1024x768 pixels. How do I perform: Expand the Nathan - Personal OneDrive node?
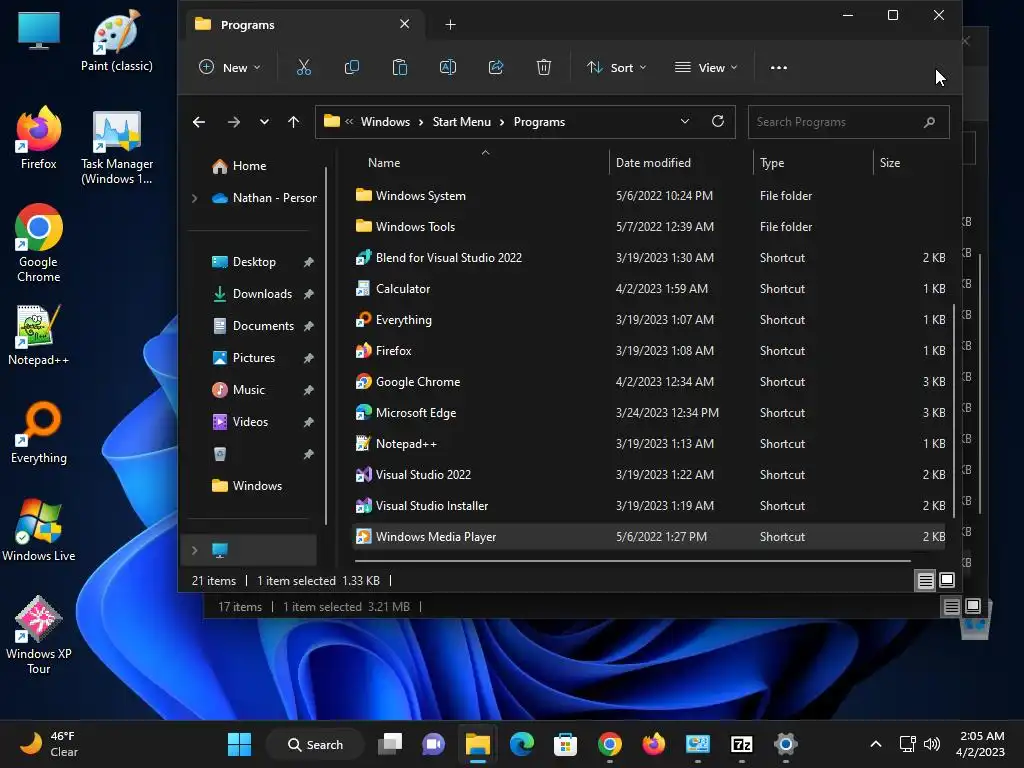pos(195,198)
